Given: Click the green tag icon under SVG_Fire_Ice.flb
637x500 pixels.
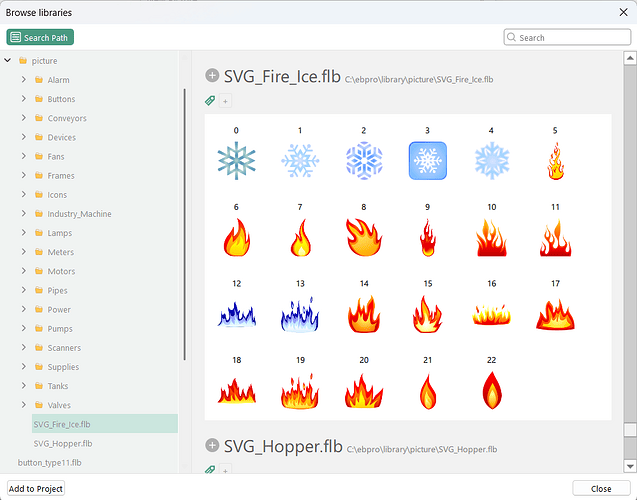Looking at the screenshot, I should coord(210,101).
